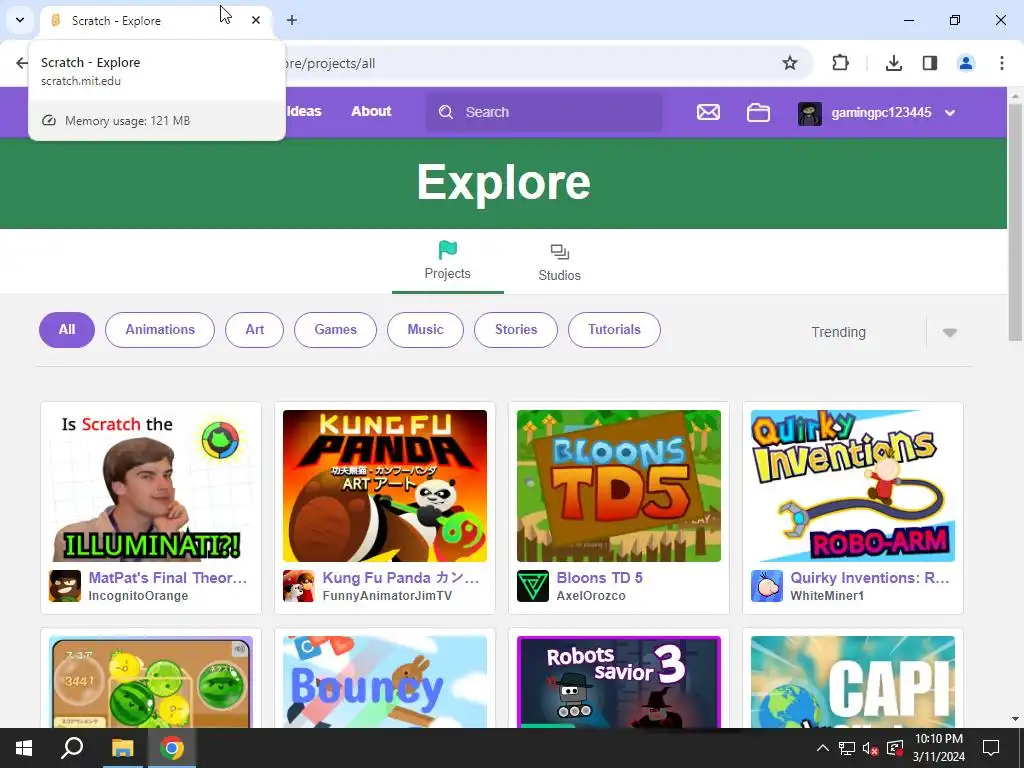Open the Robots Savior 3 thumbnail
Image resolution: width=1024 pixels, height=768 pixels.
(618, 682)
